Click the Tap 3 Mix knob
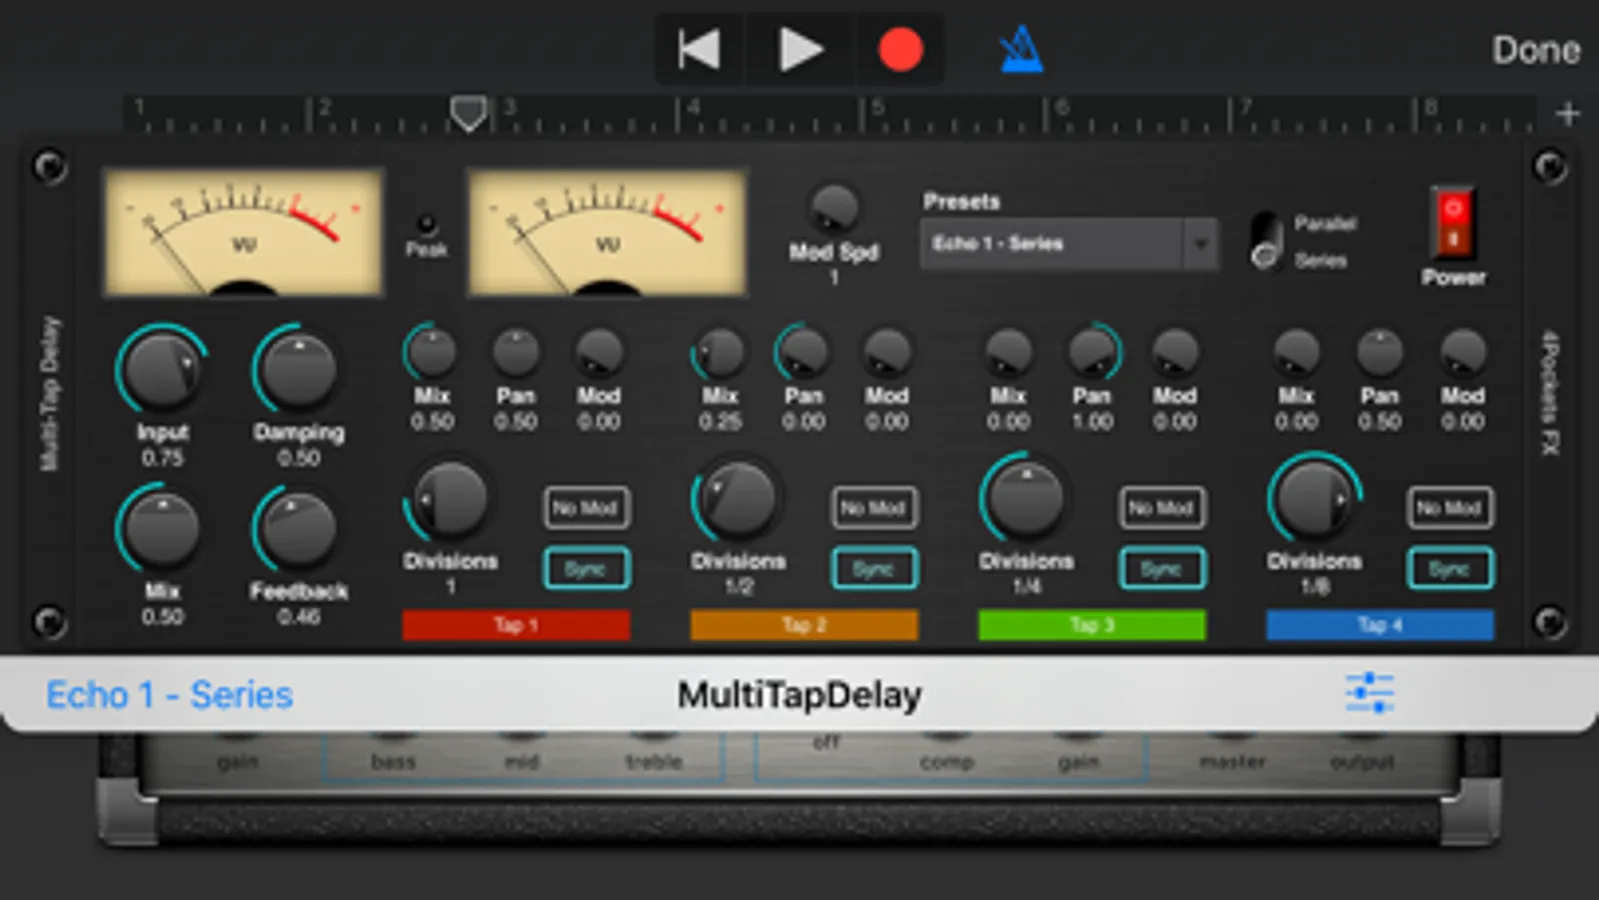Image resolution: width=1599 pixels, height=900 pixels. point(1008,351)
